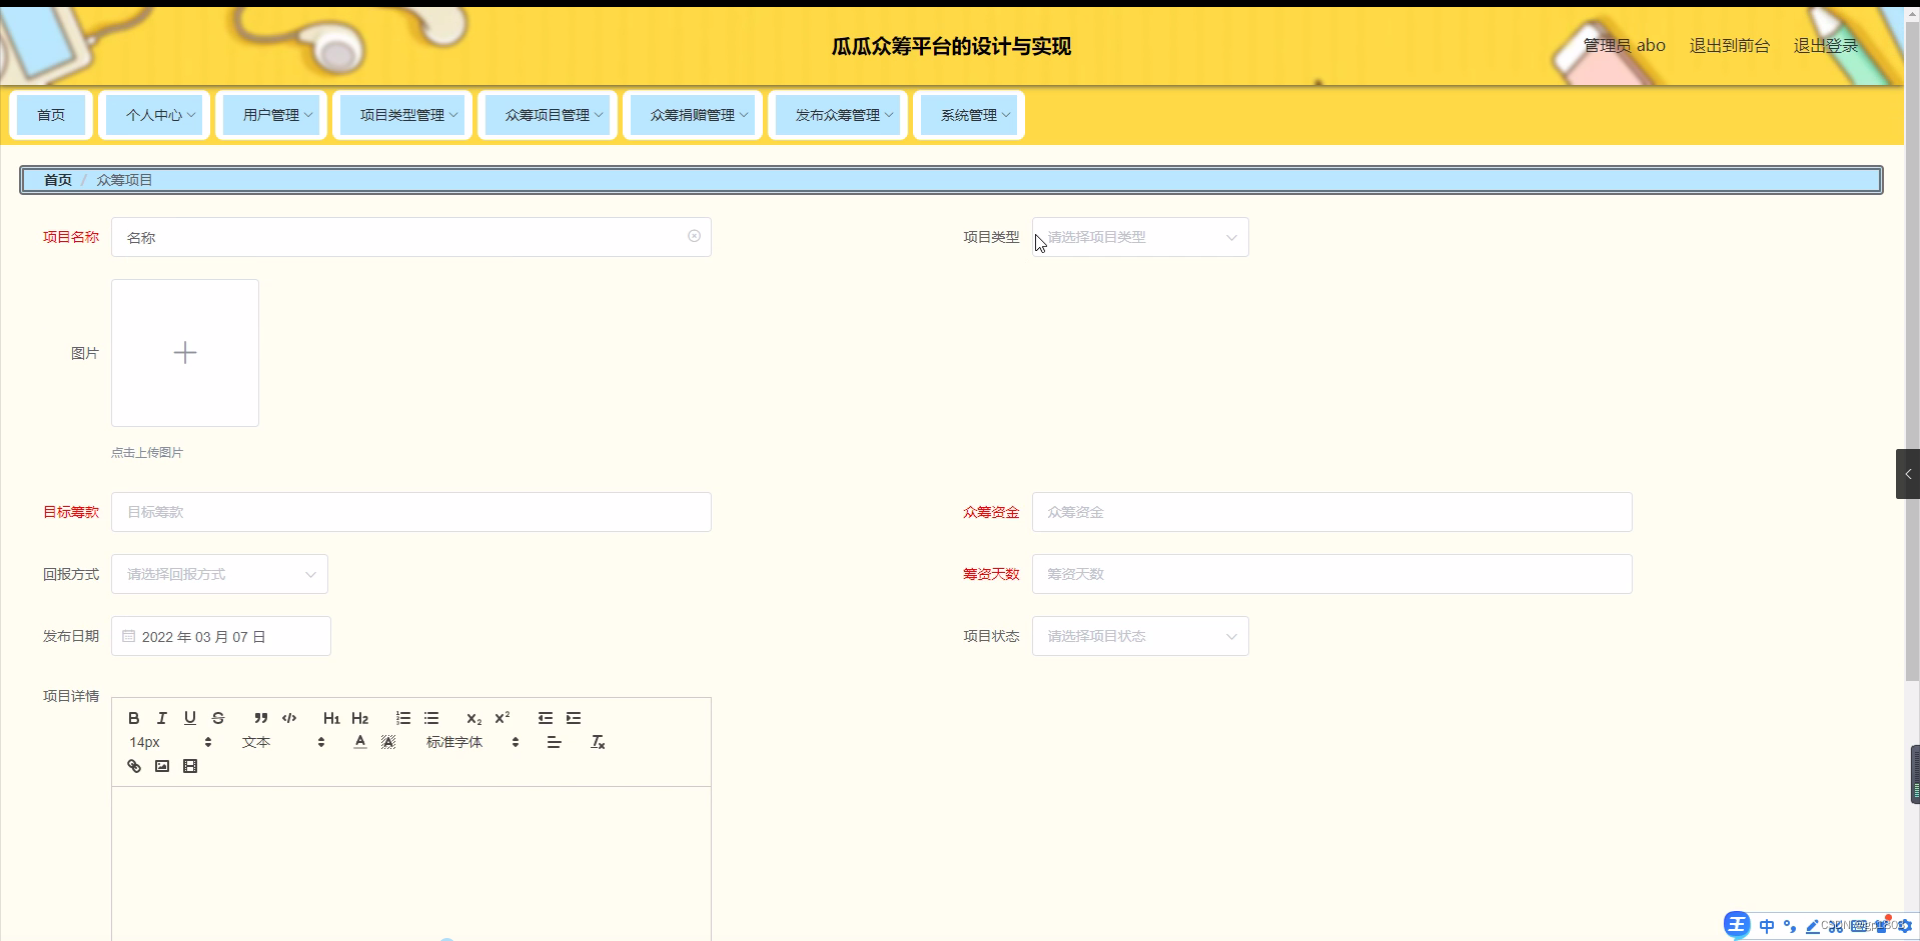Apply bold formatting in the editor
Image resolution: width=1920 pixels, height=941 pixels.
tap(133, 717)
